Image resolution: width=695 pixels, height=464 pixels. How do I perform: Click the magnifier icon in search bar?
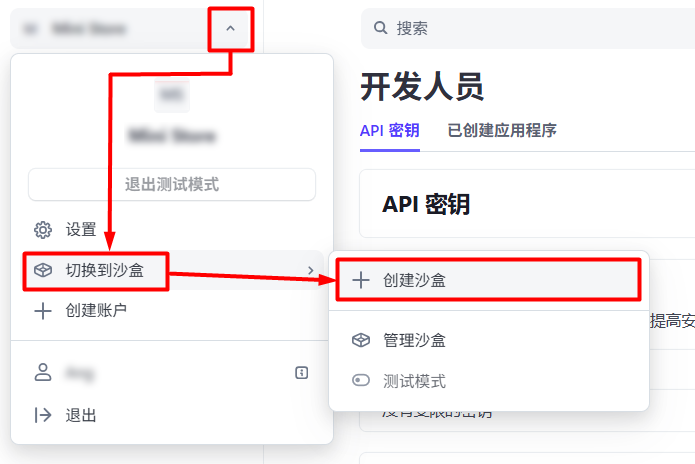coord(380,28)
